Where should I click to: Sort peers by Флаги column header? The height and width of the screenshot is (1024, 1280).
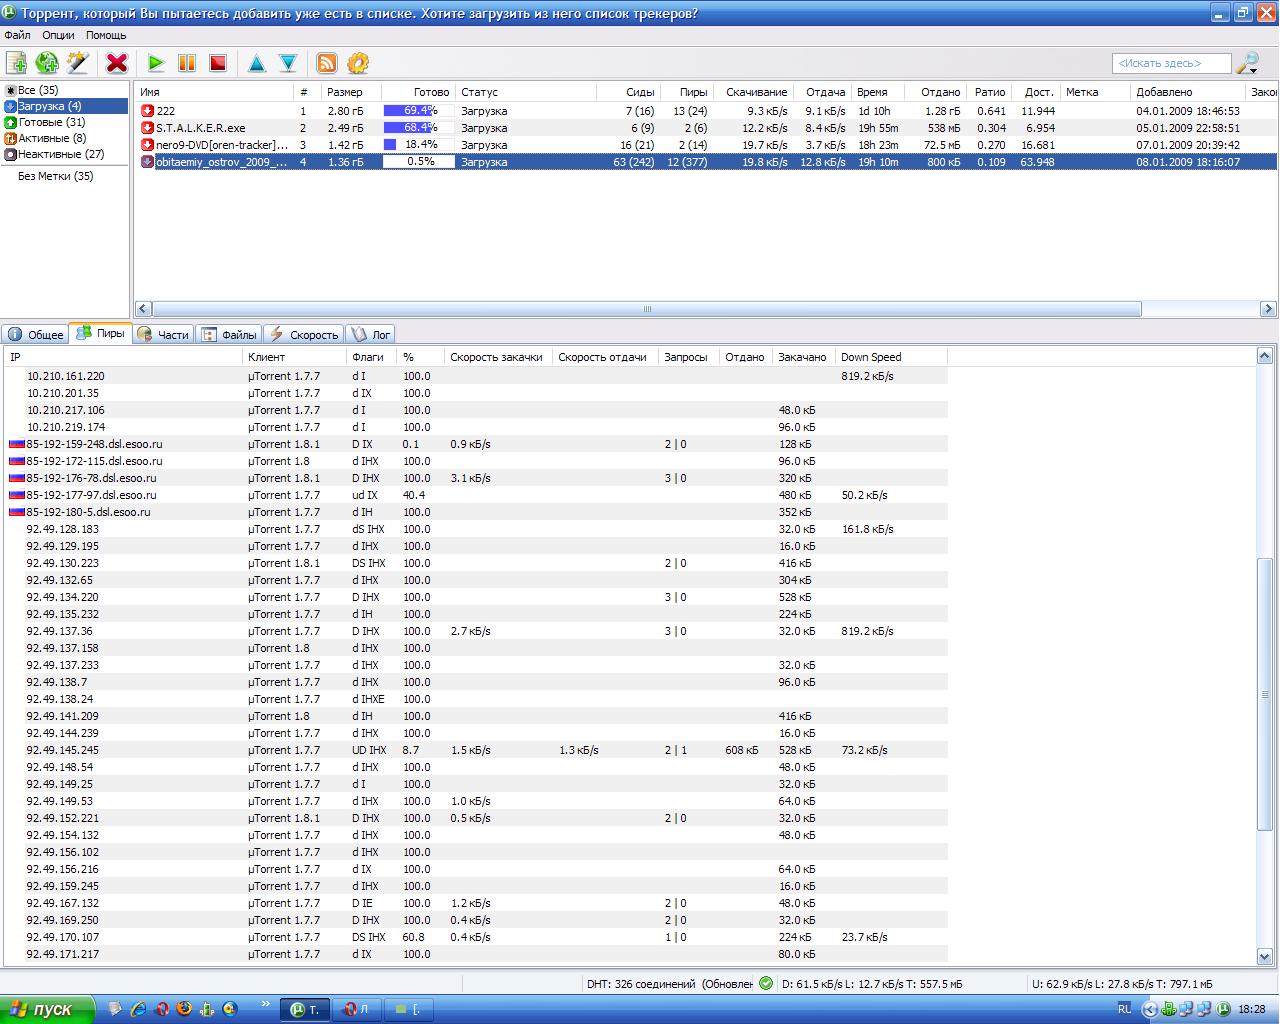point(373,357)
